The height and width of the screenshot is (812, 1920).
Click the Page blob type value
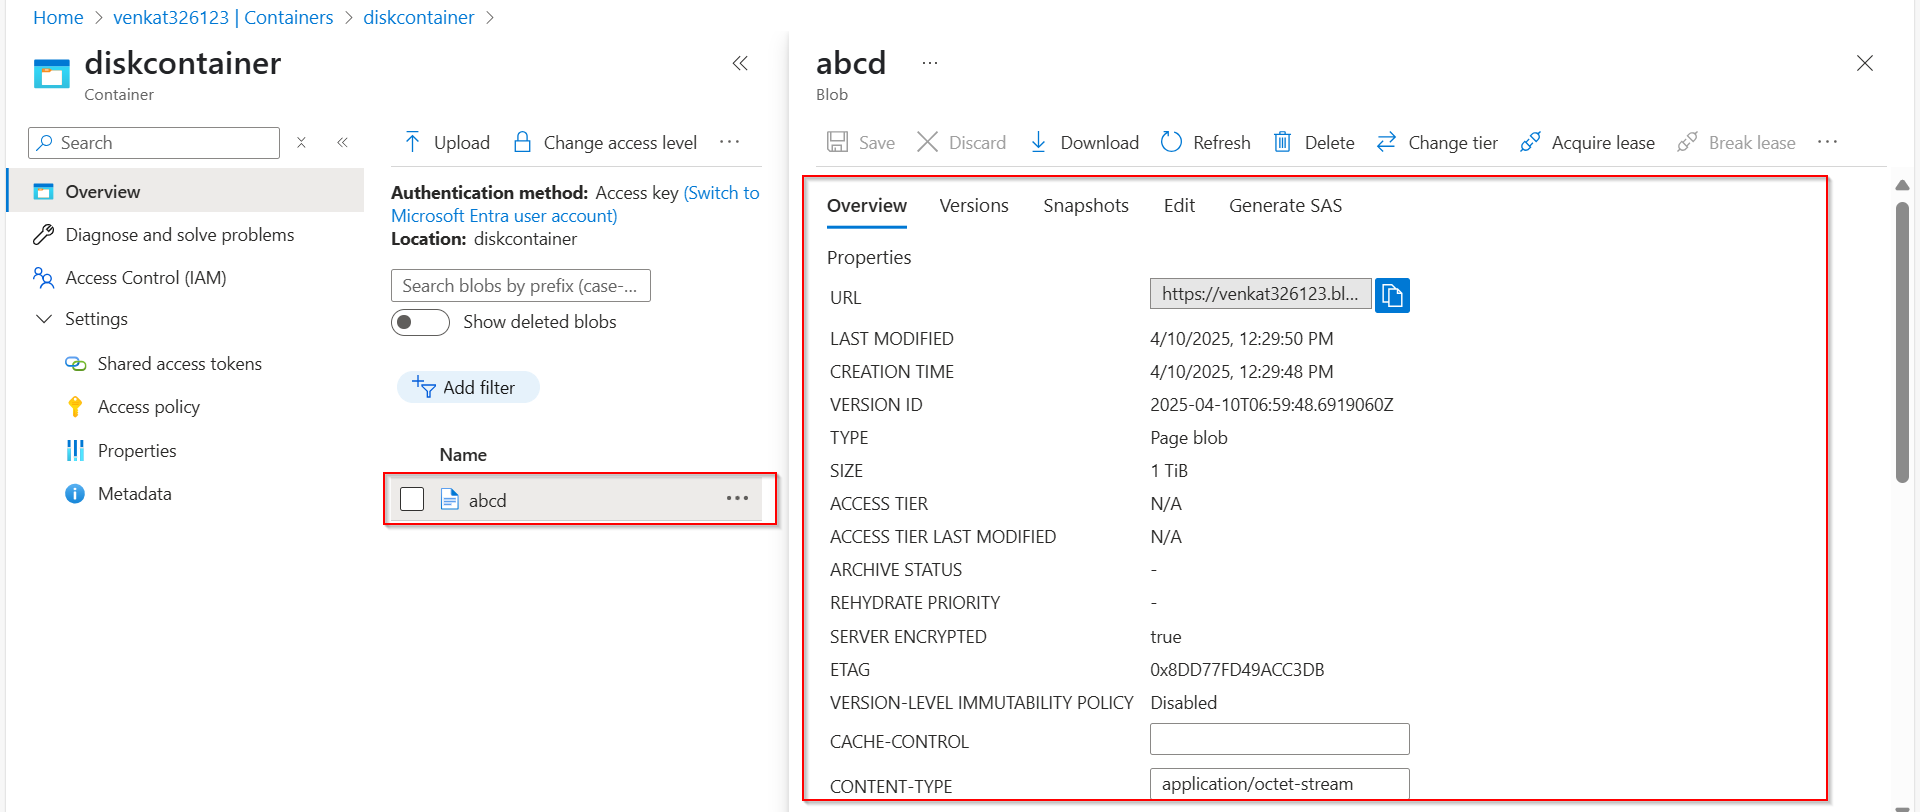(1189, 438)
